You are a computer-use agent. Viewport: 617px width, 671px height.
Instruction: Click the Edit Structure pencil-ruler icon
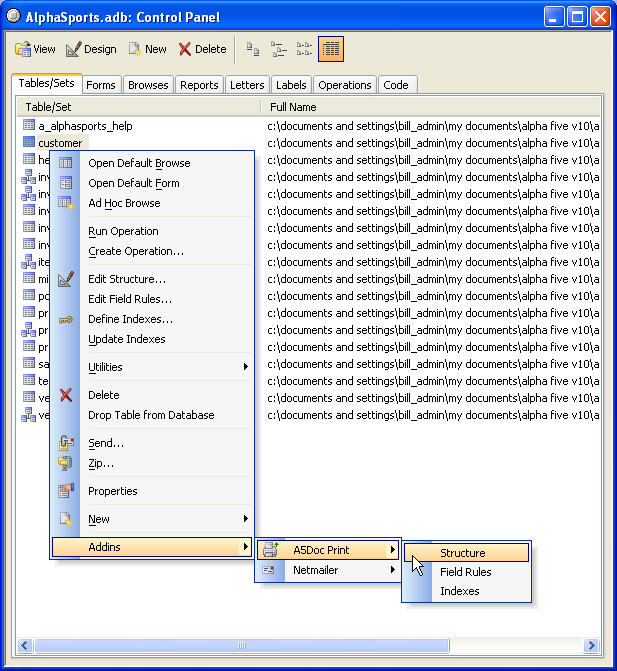click(x=66, y=279)
